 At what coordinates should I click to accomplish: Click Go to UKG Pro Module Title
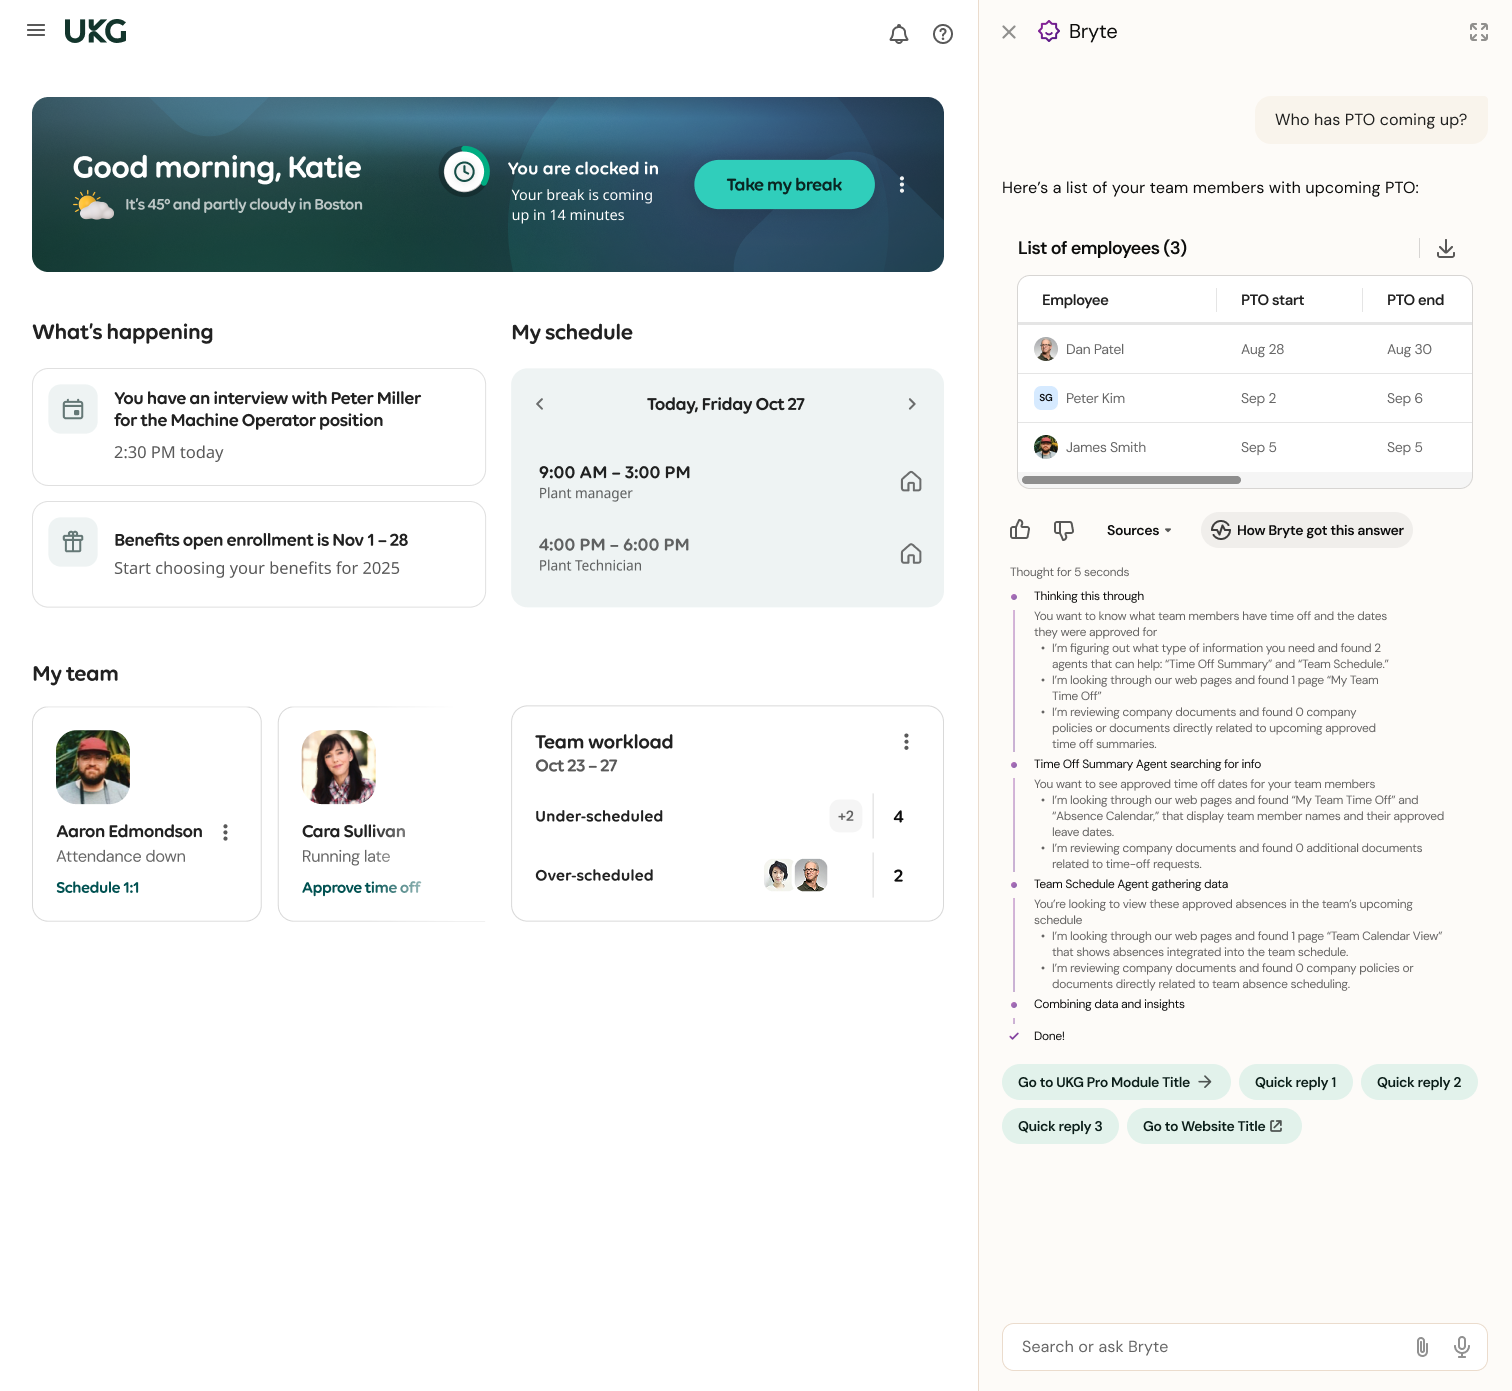pos(1116,1082)
